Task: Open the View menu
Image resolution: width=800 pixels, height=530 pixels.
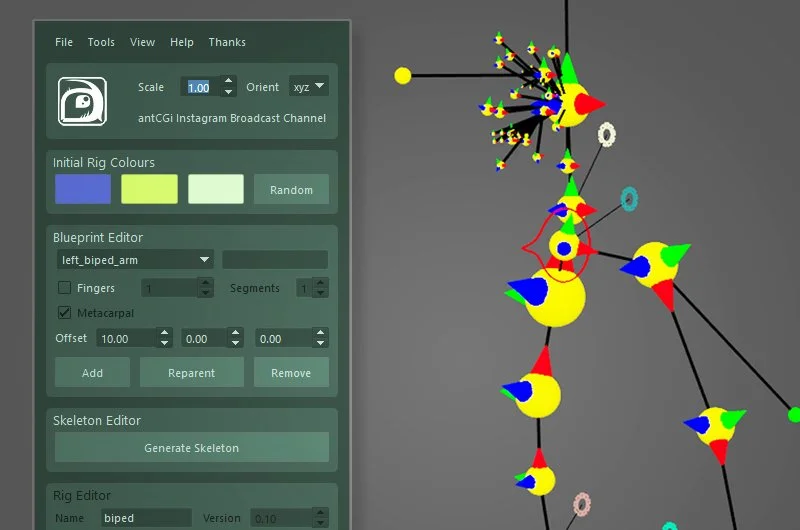Action: point(142,42)
